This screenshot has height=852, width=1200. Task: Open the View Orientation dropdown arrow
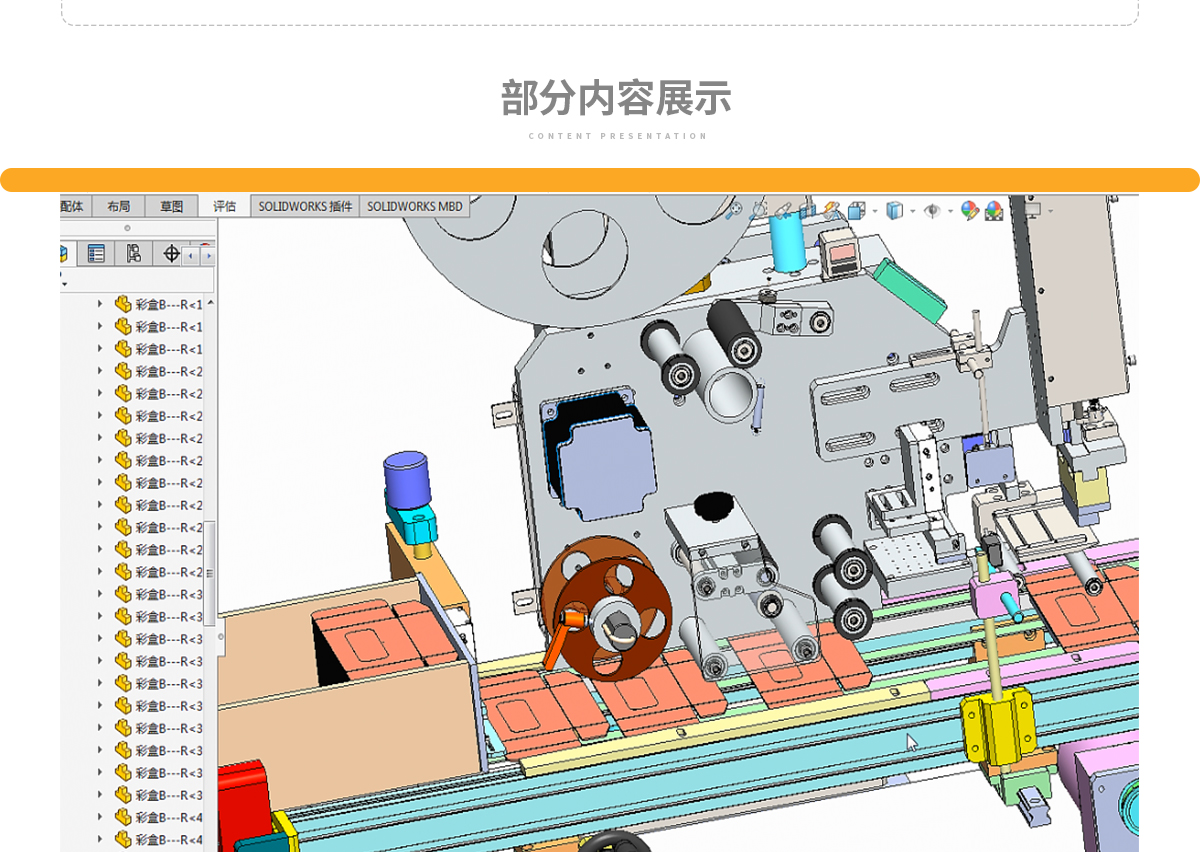tap(875, 211)
